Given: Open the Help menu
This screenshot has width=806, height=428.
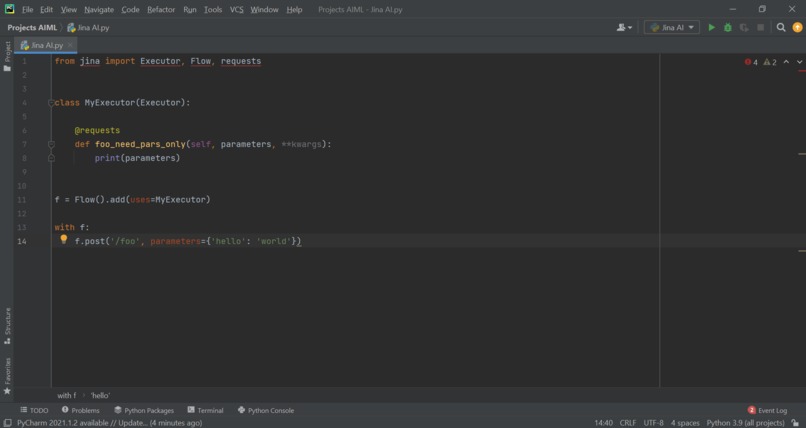Looking at the screenshot, I should coord(294,9).
